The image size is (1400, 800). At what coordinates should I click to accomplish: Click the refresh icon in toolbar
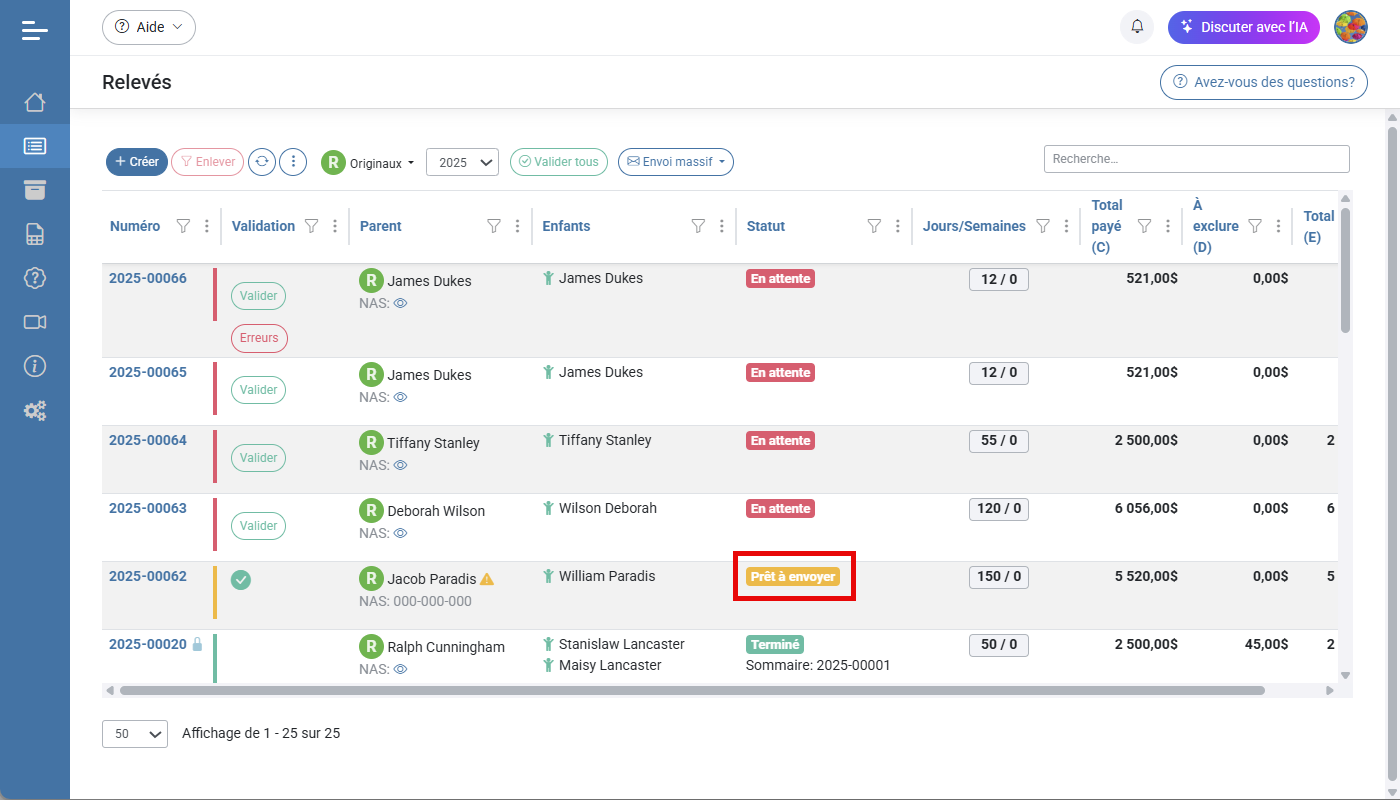[262, 162]
